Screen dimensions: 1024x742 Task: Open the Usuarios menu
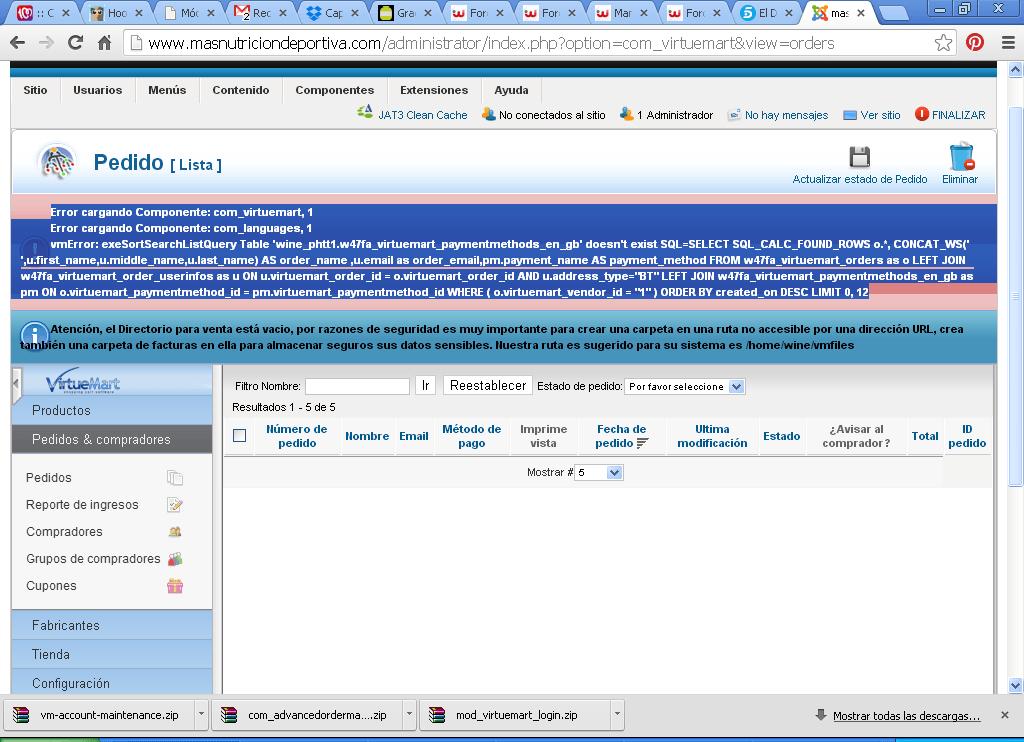[98, 90]
